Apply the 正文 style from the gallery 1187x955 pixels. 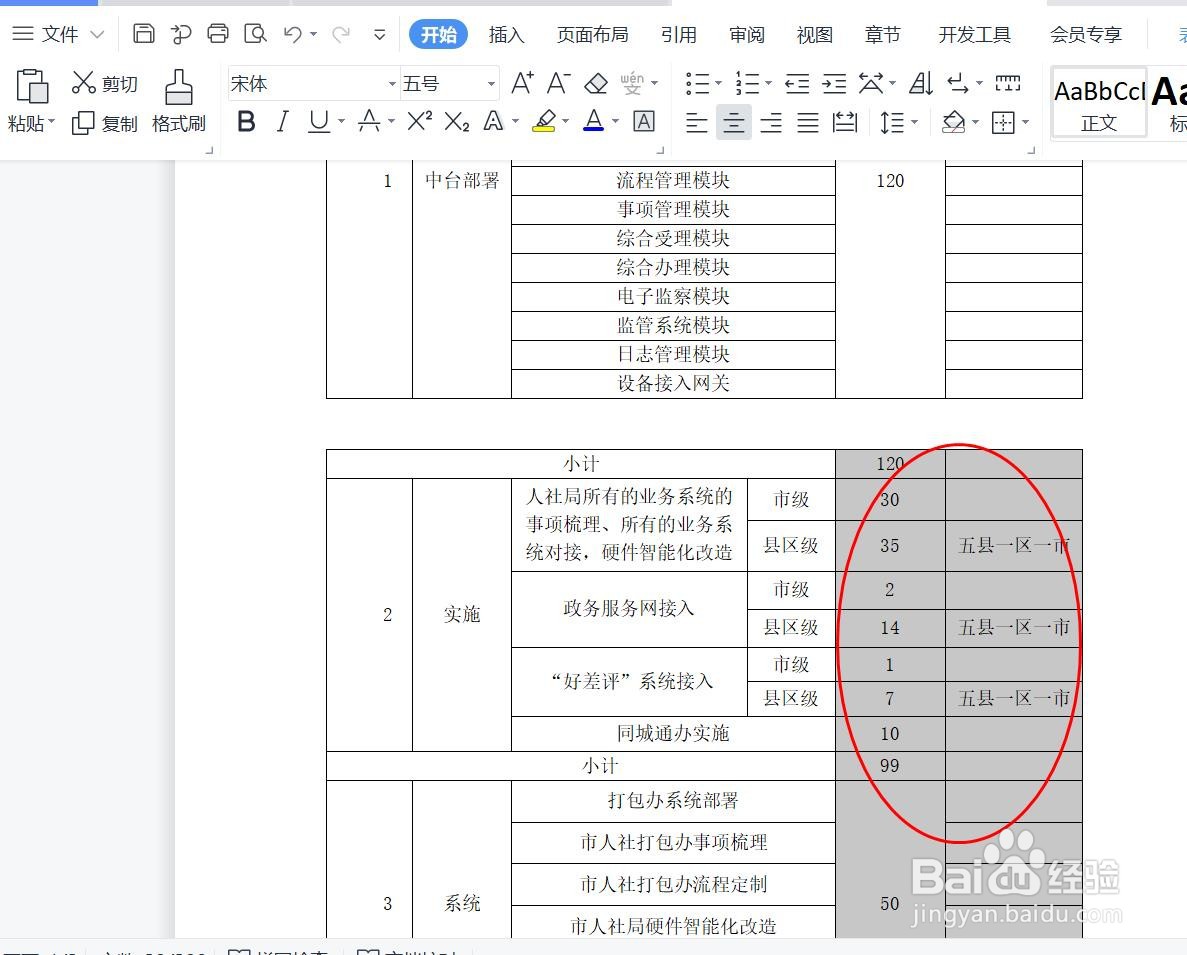click(1098, 100)
